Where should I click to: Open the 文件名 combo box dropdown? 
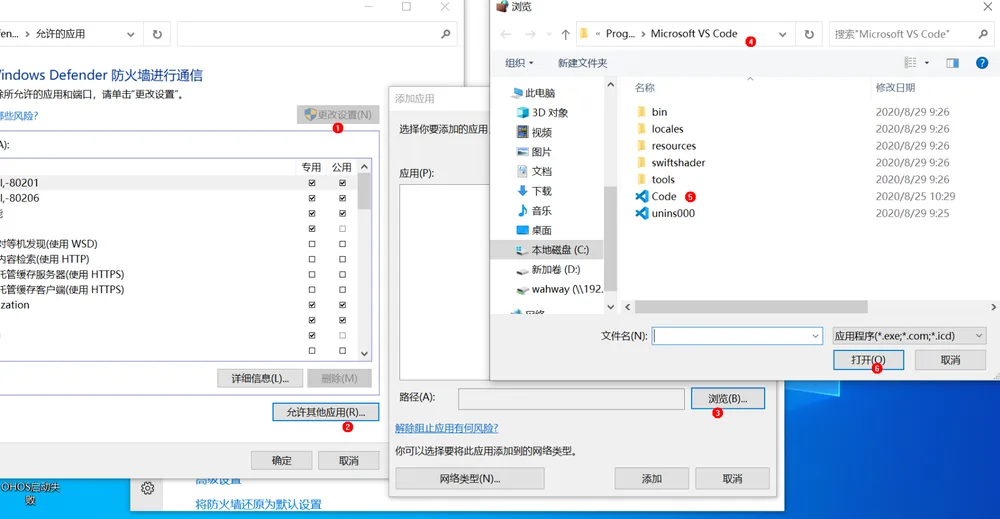pos(815,336)
